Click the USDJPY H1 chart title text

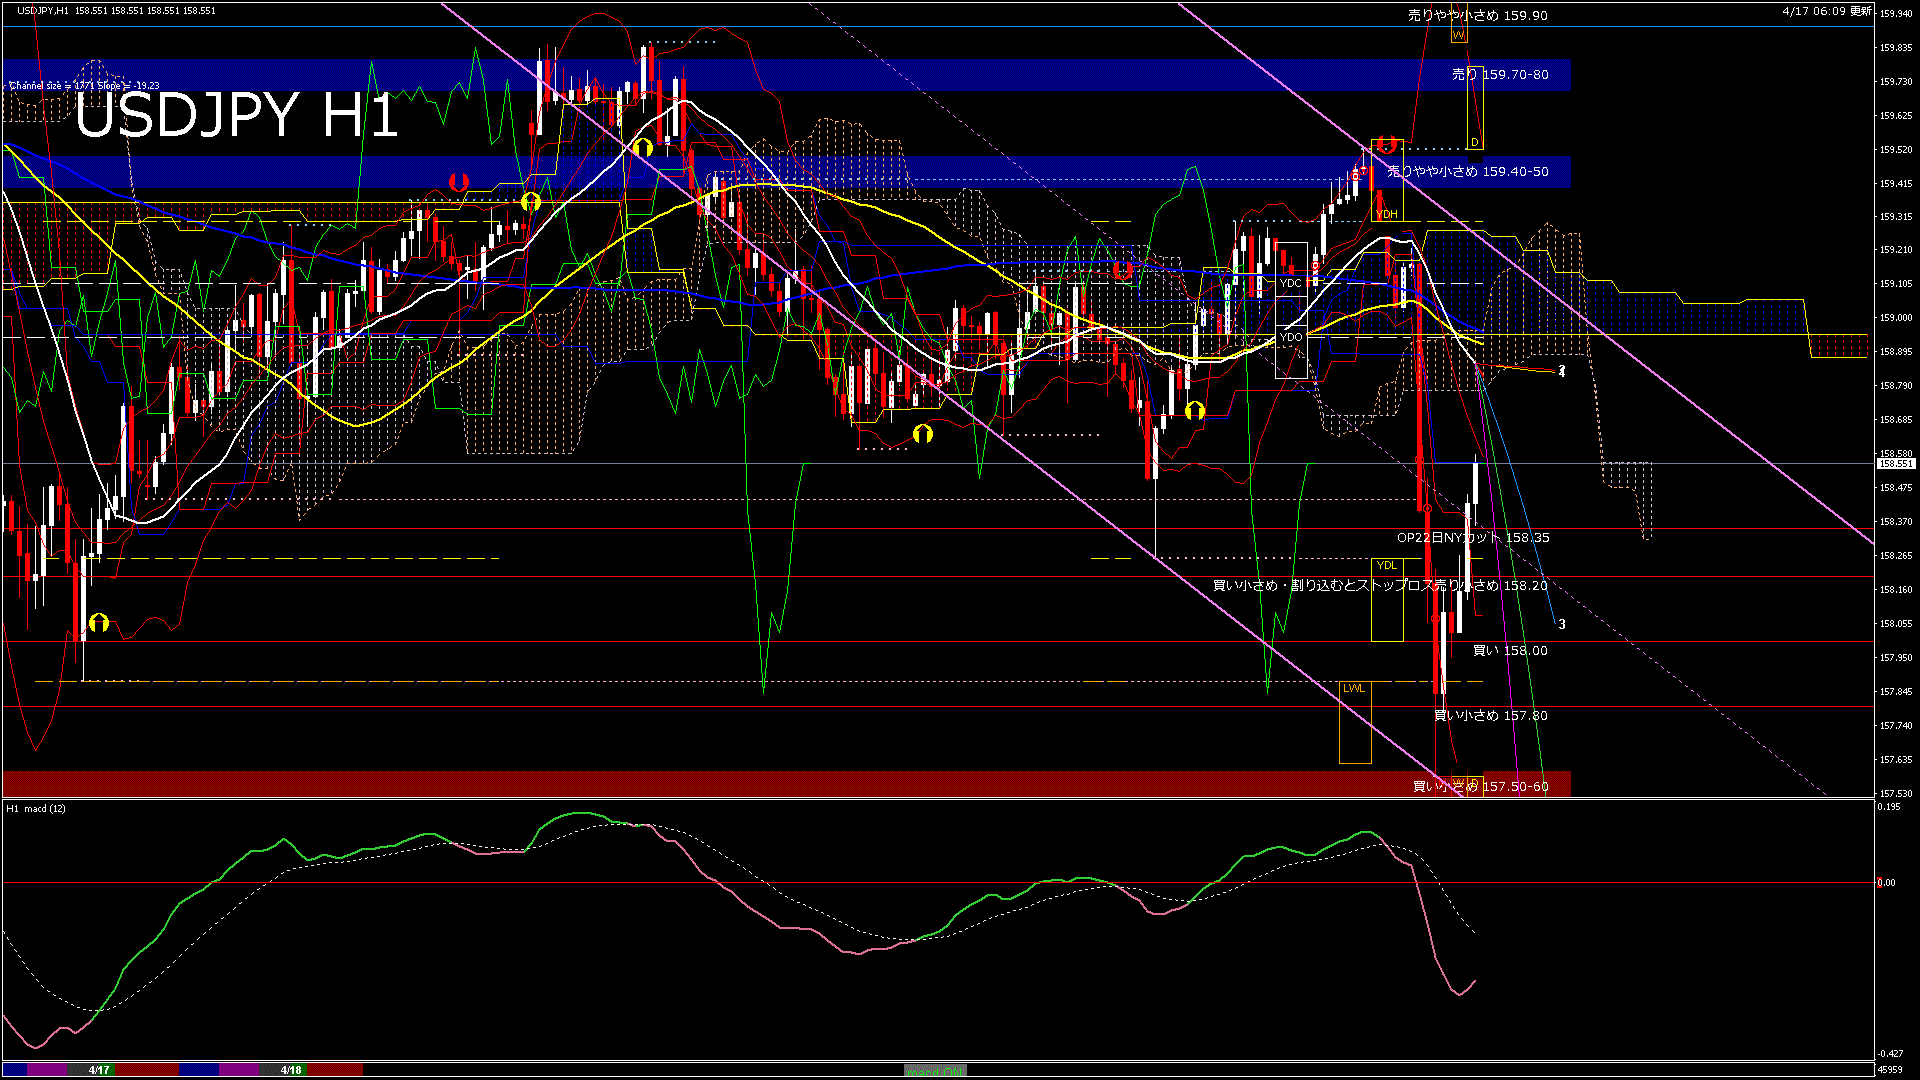[x=236, y=115]
